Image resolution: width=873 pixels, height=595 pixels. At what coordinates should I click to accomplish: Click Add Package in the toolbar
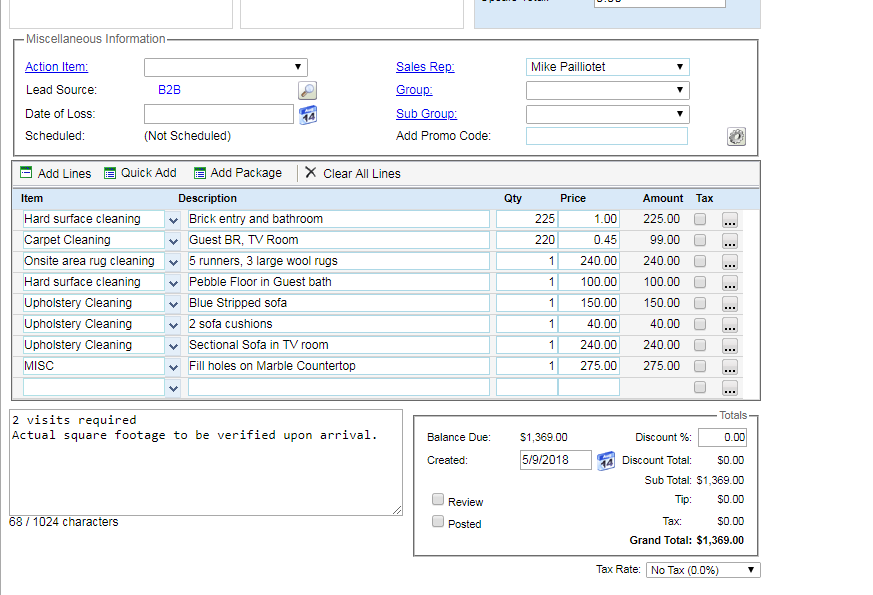237,173
